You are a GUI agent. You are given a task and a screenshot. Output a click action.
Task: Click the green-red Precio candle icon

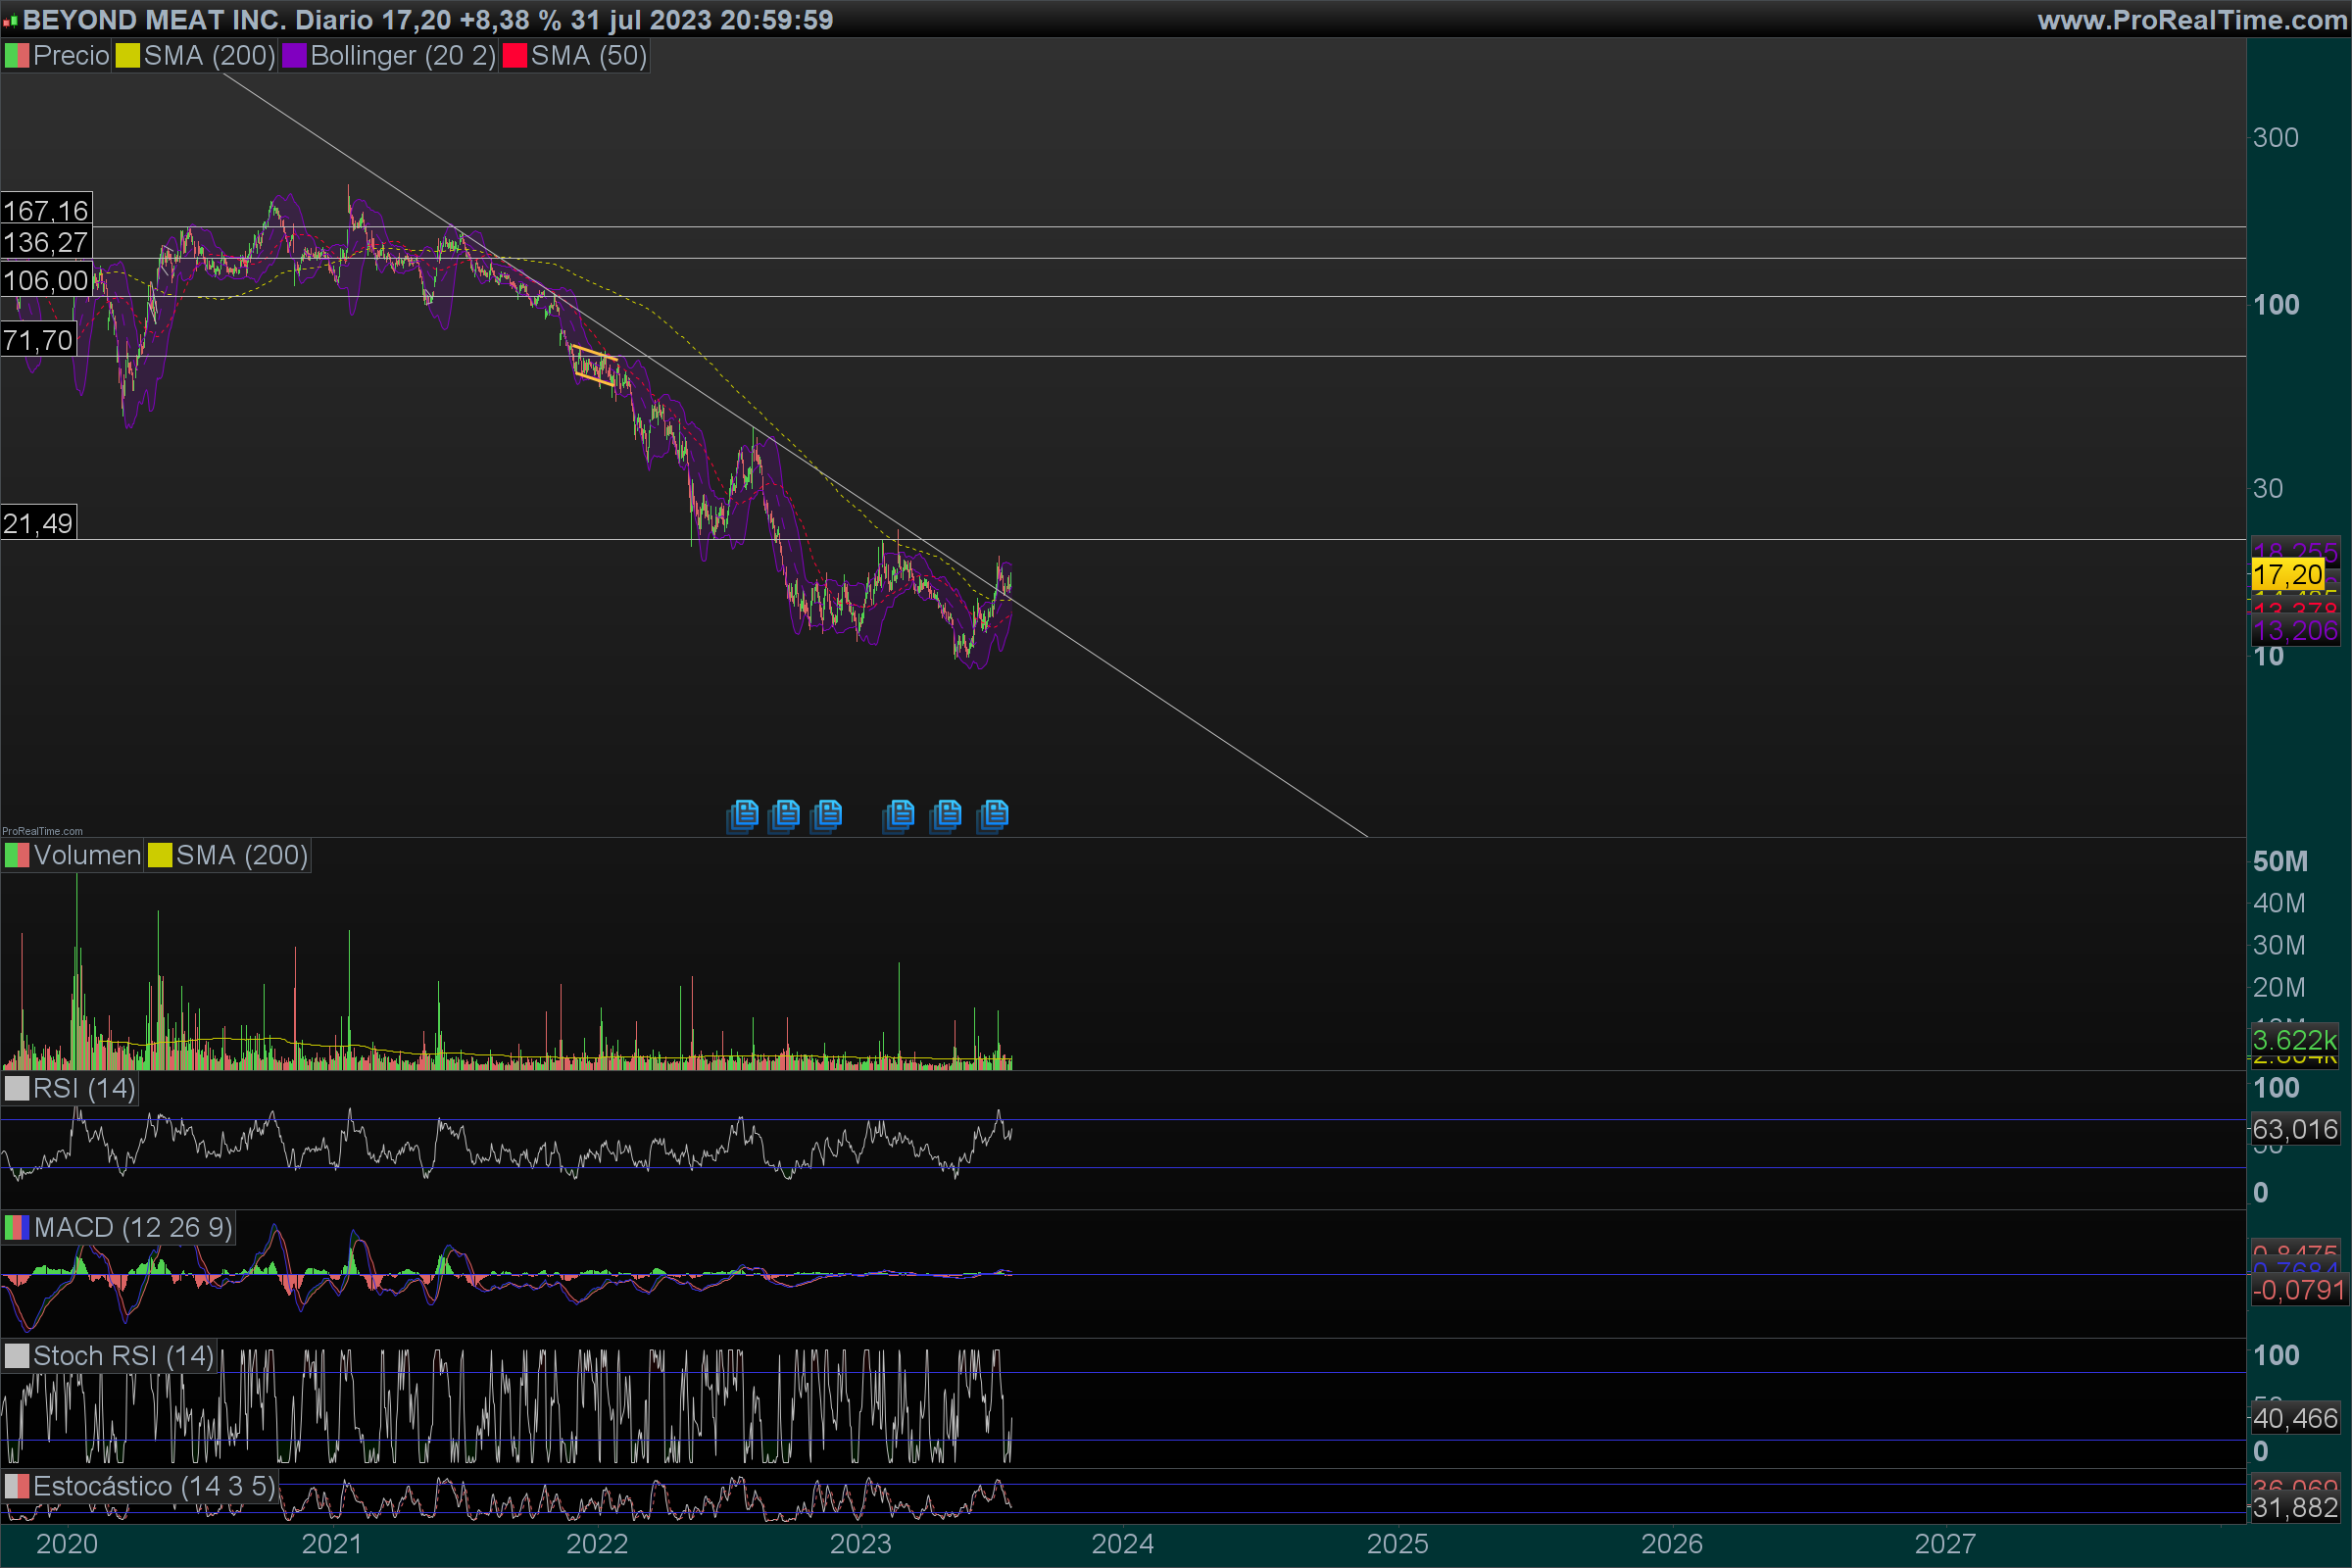(x=17, y=56)
